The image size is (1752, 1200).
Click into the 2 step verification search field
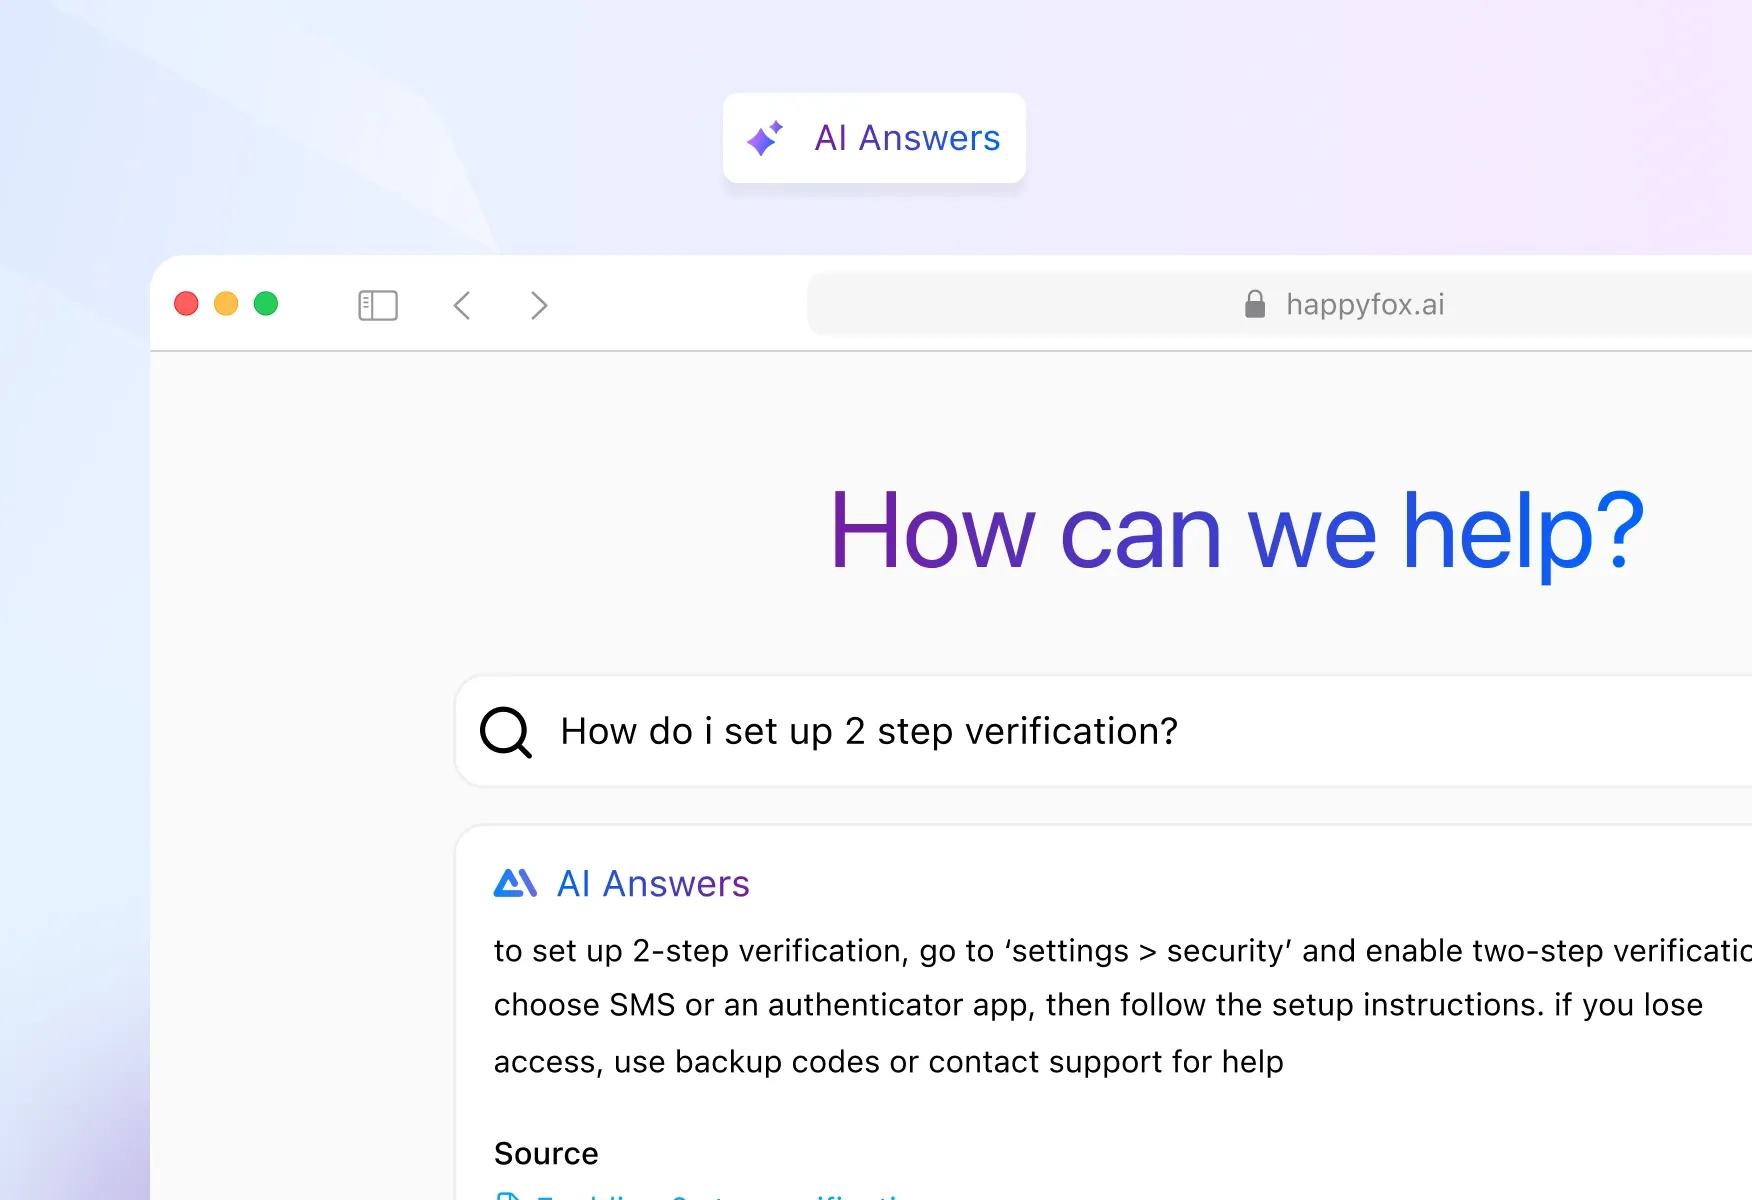[869, 732]
